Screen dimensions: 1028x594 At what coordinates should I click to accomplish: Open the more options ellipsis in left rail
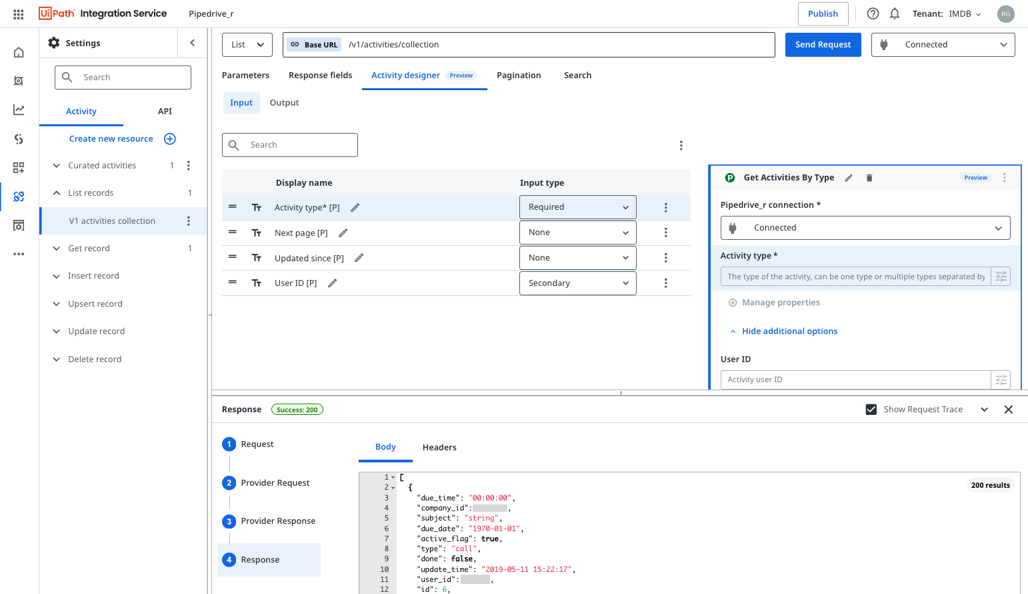point(18,254)
